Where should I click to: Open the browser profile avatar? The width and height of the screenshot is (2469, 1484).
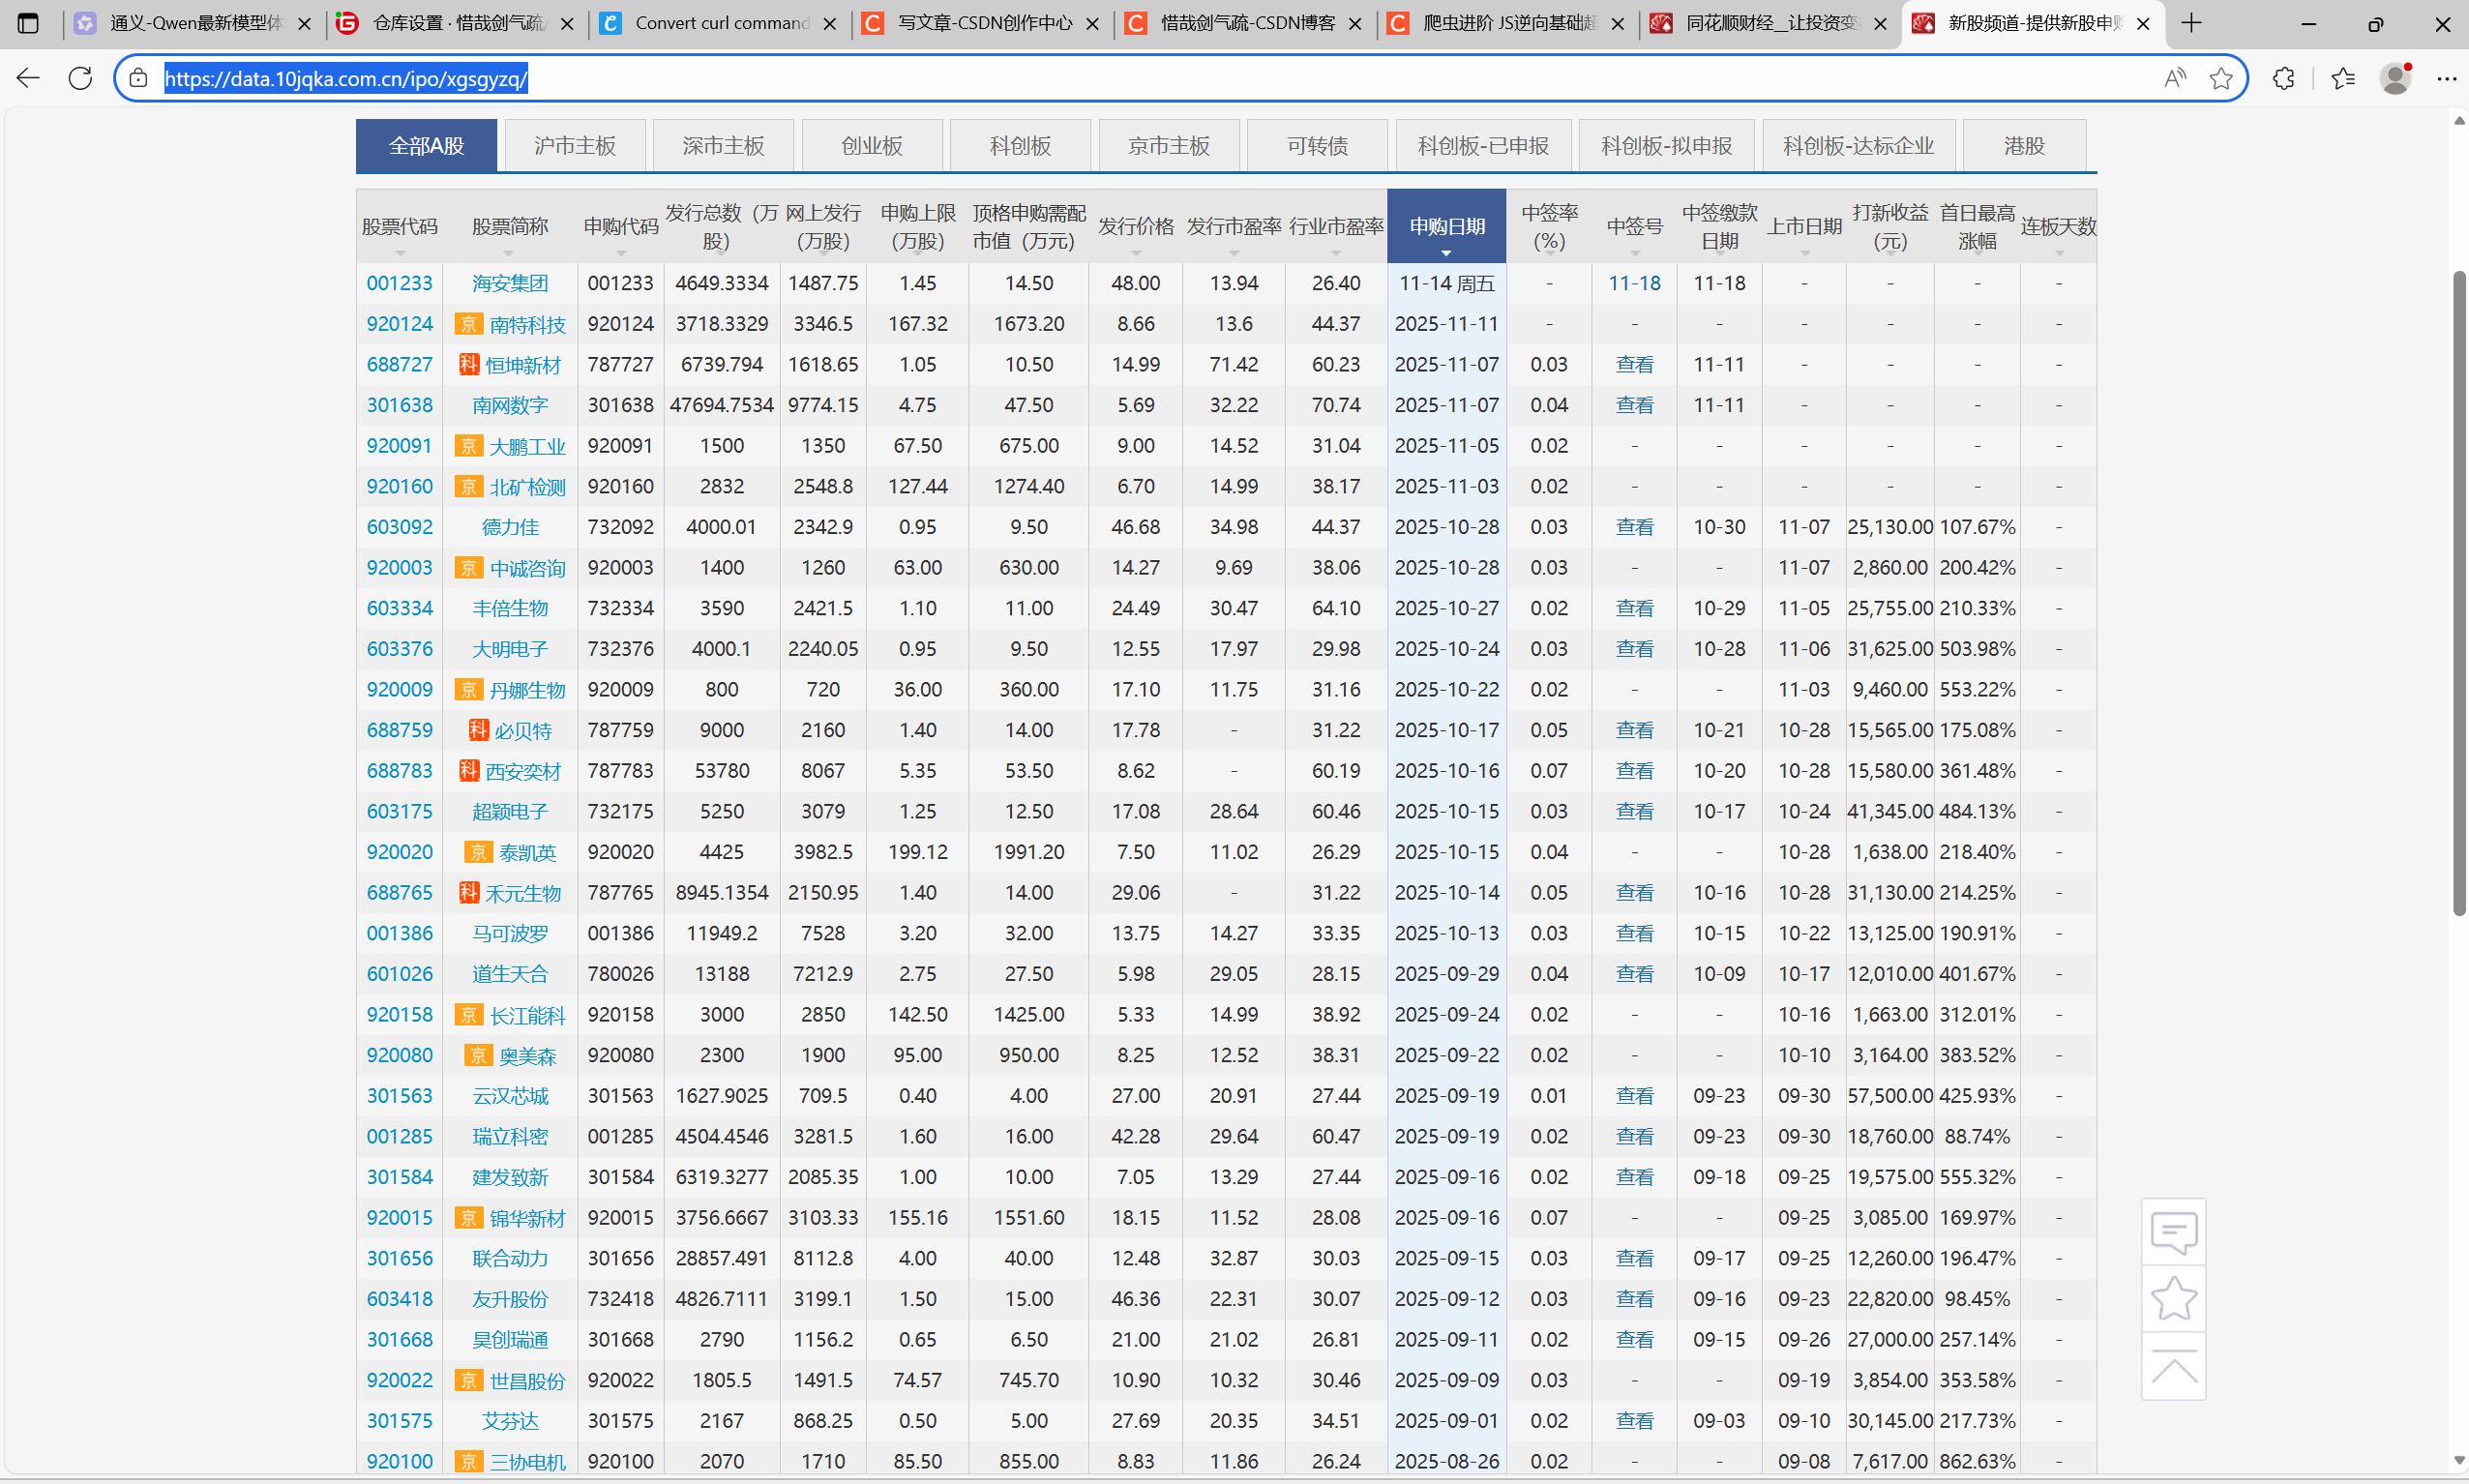click(x=2395, y=78)
